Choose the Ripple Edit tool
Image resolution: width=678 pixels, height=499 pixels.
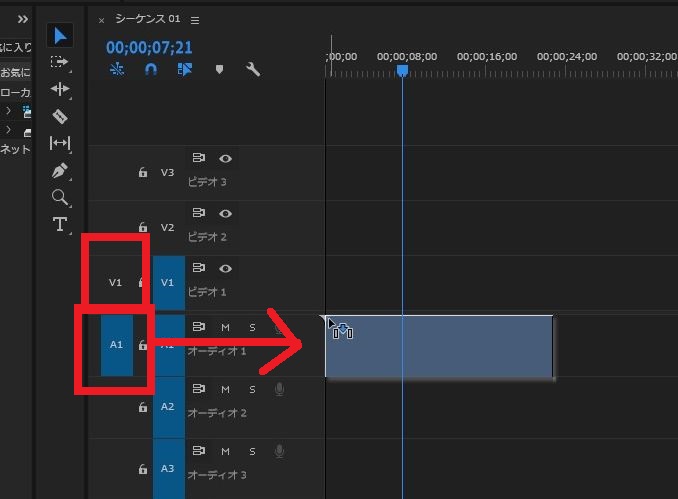point(60,89)
